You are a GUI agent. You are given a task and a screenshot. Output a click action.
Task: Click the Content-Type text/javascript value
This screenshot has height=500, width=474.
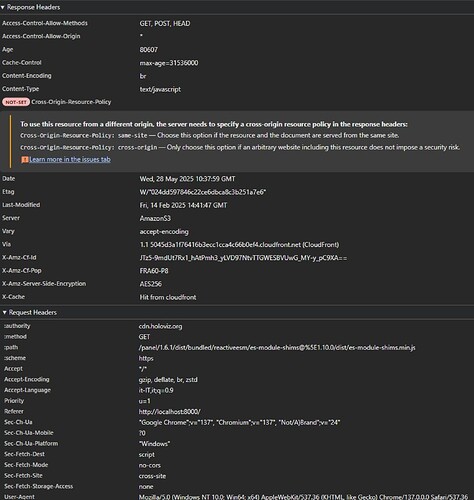click(x=160, y=89)
